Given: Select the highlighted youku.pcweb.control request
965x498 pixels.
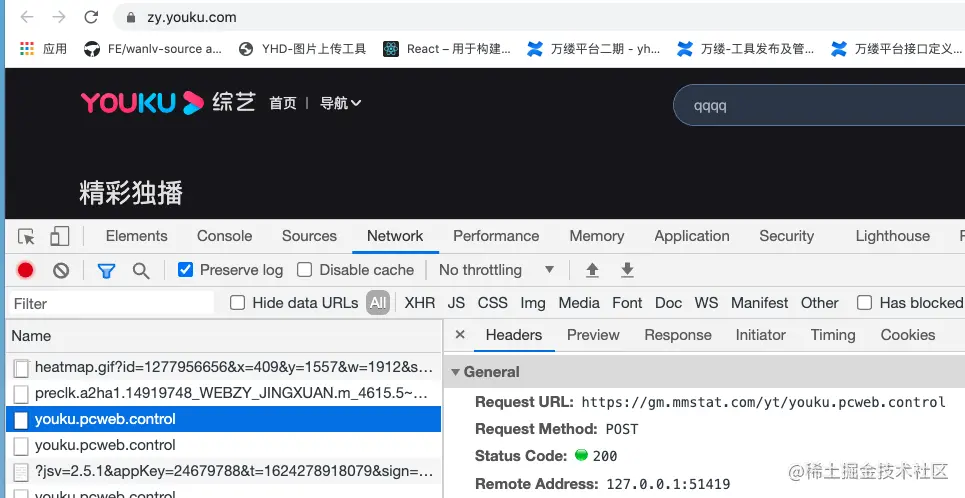Looking at the screenshot, I should 223,419.
